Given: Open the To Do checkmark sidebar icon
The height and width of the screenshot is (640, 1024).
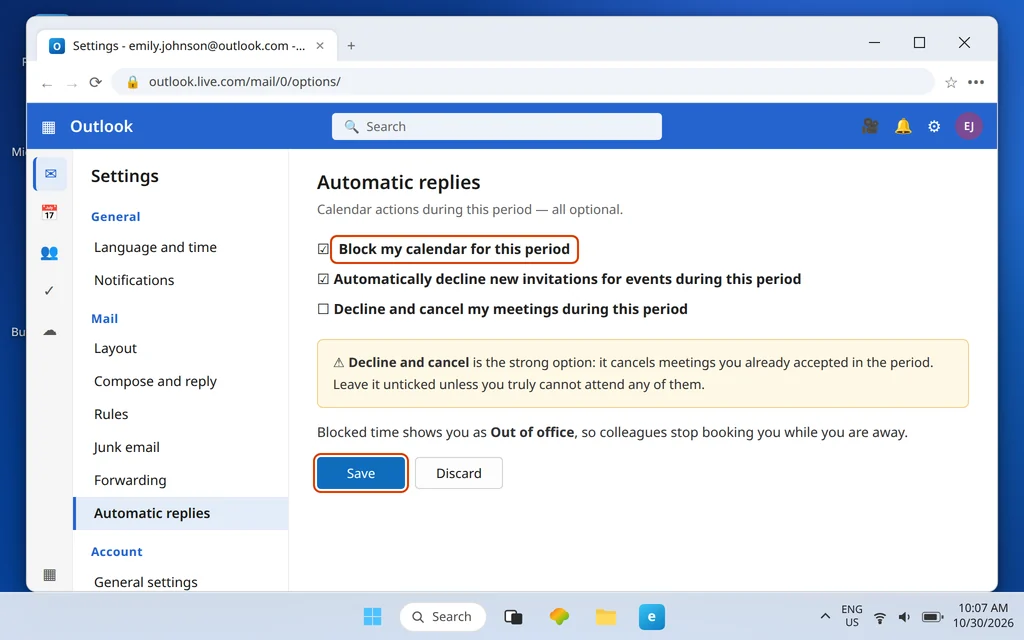Looking at the screenshot, I should (49, 291).
